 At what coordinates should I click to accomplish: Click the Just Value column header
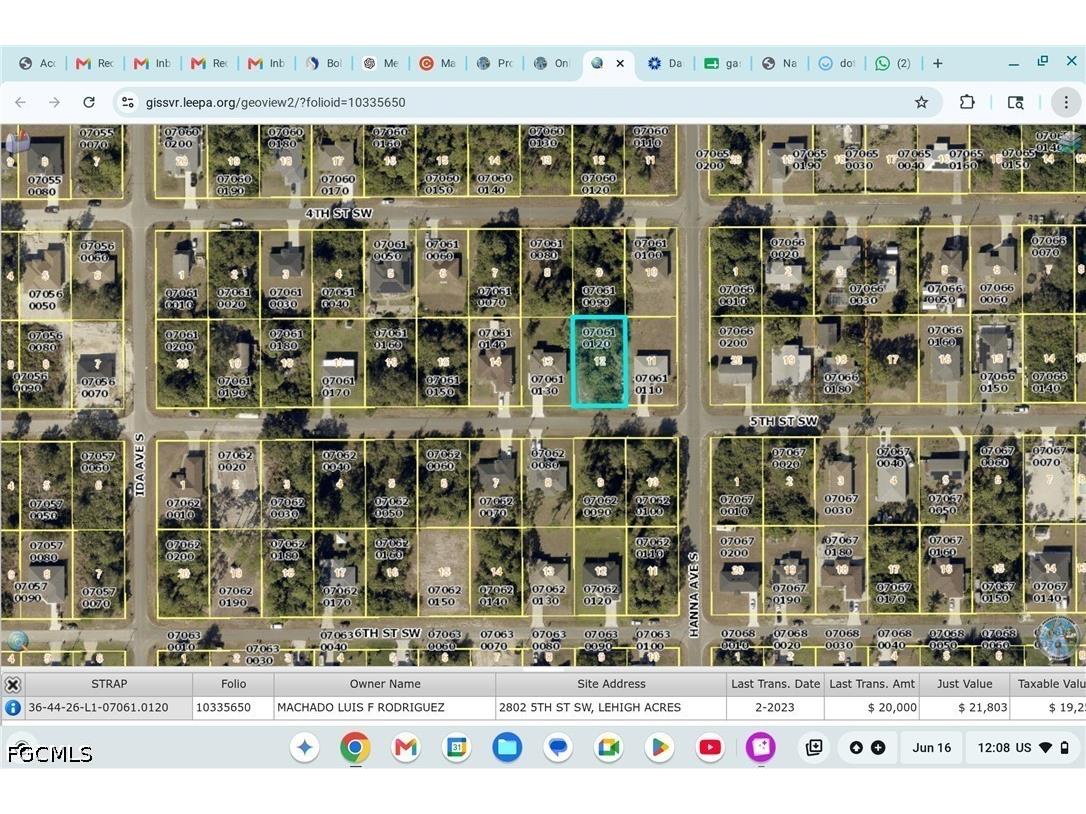(x=965, y=684)
